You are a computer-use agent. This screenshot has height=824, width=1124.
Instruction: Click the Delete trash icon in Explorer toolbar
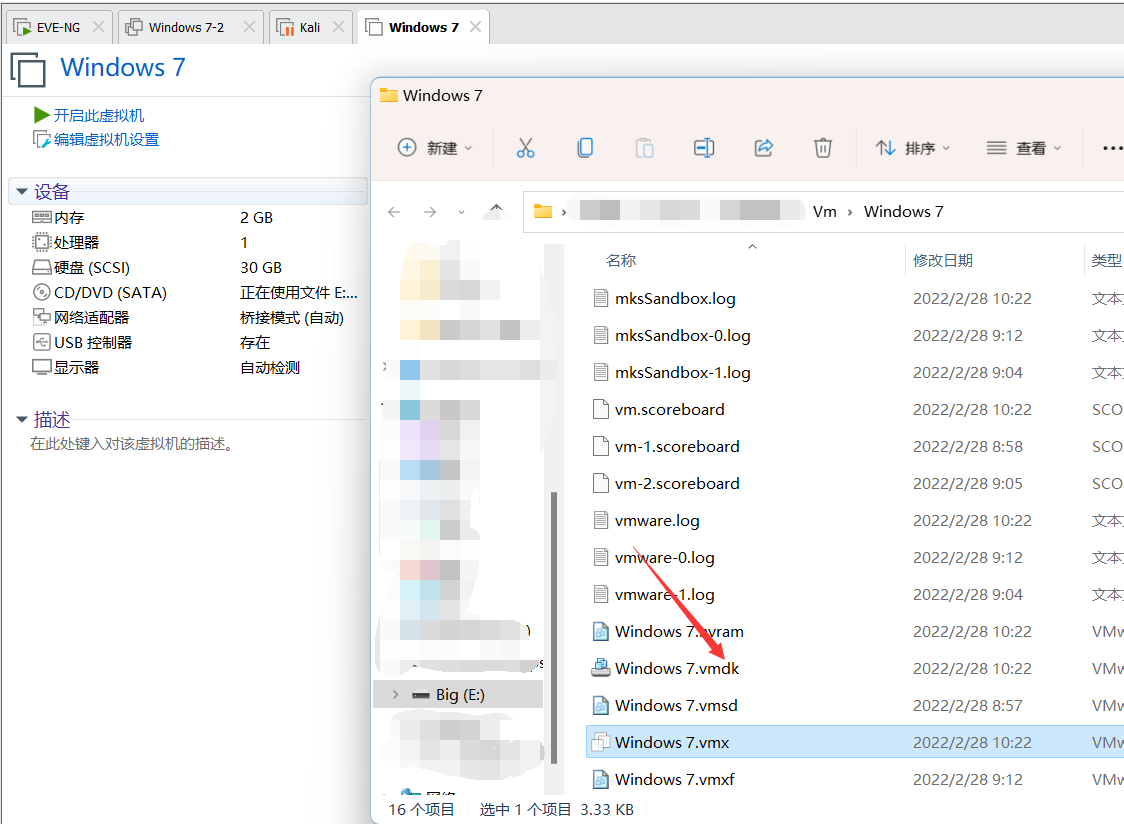point(823,148)
